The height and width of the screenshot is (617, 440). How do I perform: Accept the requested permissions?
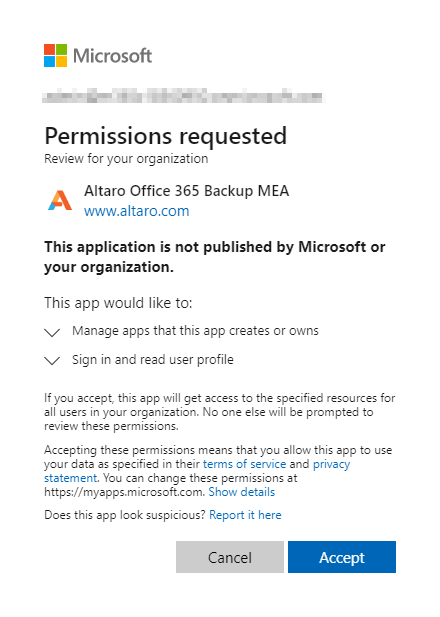342,557
